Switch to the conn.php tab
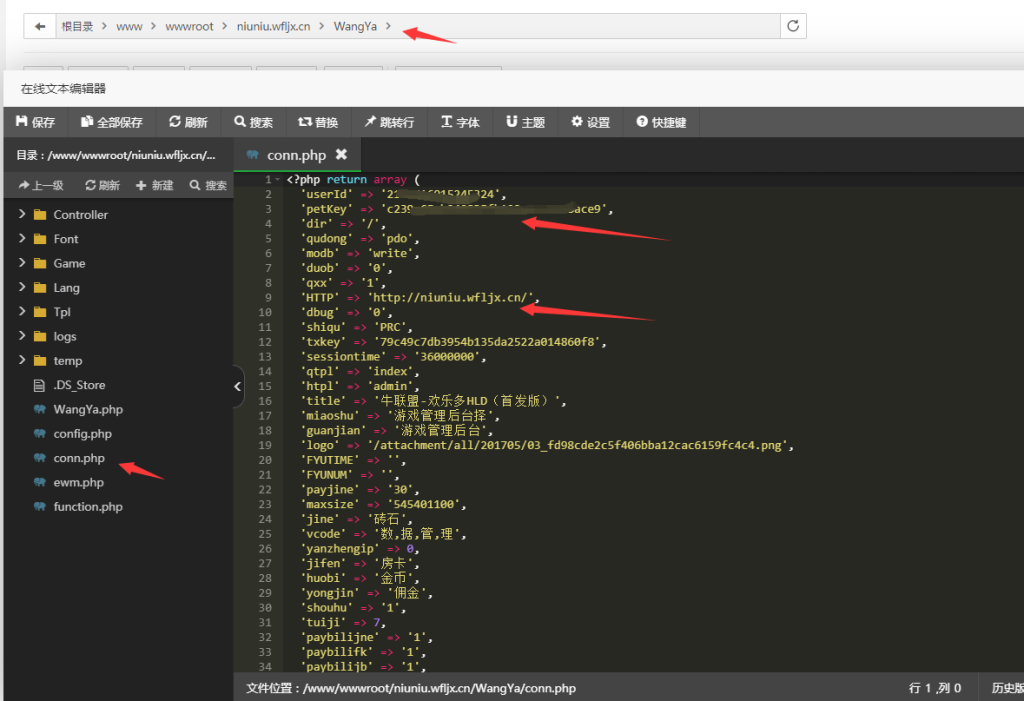This screenshot has width=1024, height=701. (296, 155)
